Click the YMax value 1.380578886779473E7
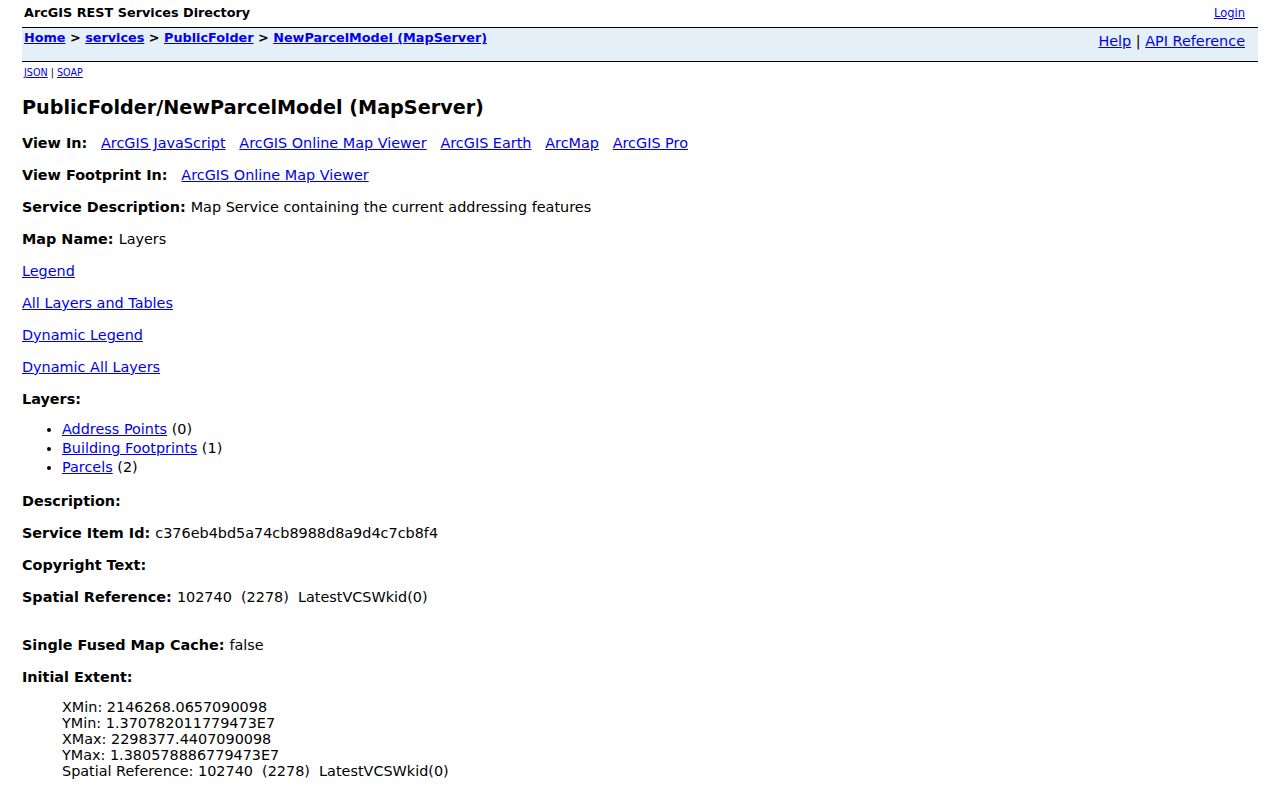Image resolution: width=1280 pixels, height=800 pixels. pos(194,755)
